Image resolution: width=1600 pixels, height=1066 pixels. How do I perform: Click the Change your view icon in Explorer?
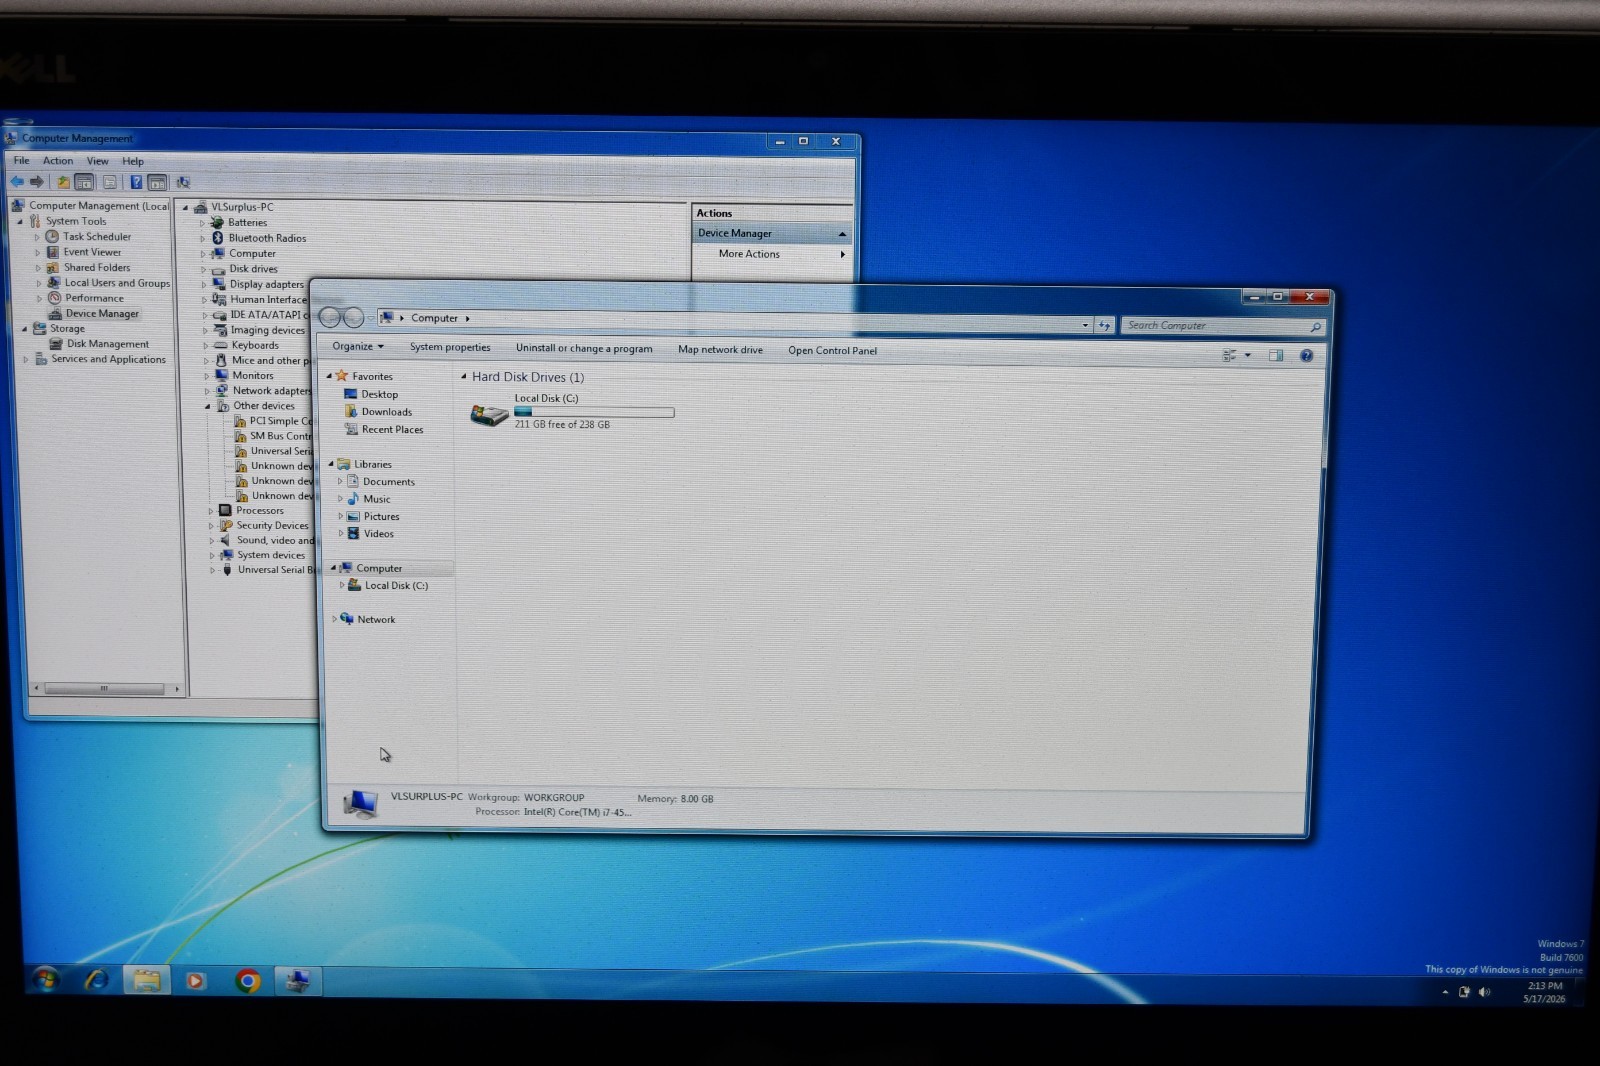click(x=1230, y=356)
